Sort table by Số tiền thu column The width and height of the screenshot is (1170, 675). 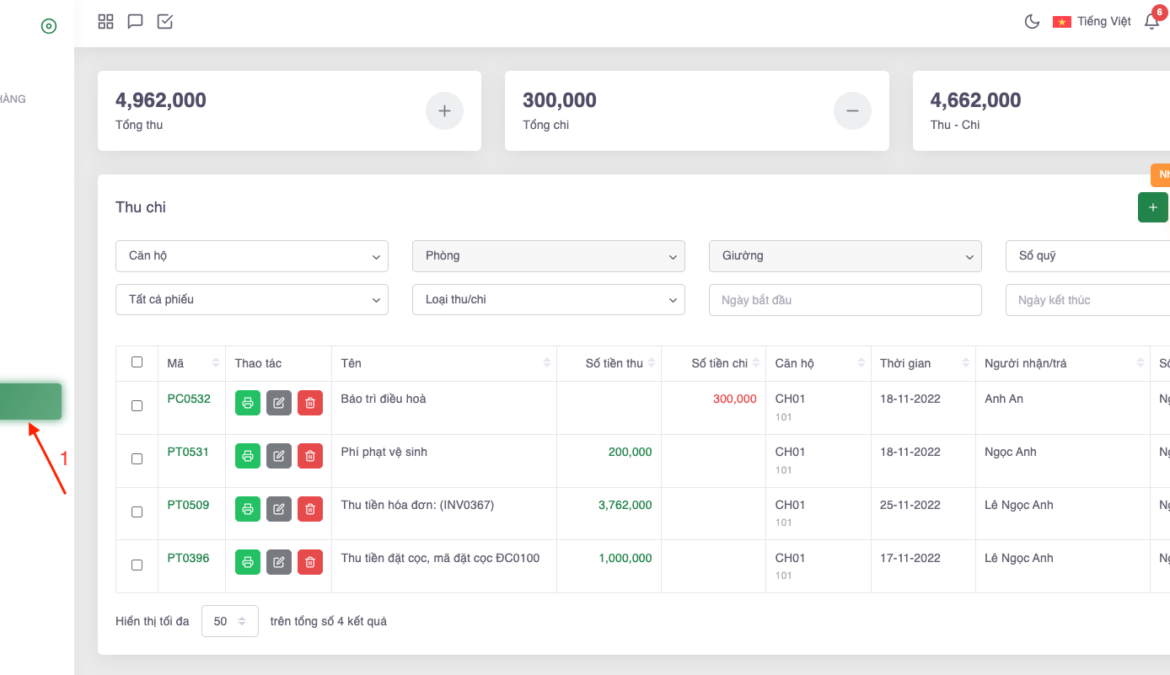pyautogui.click(x=620, y=363)
